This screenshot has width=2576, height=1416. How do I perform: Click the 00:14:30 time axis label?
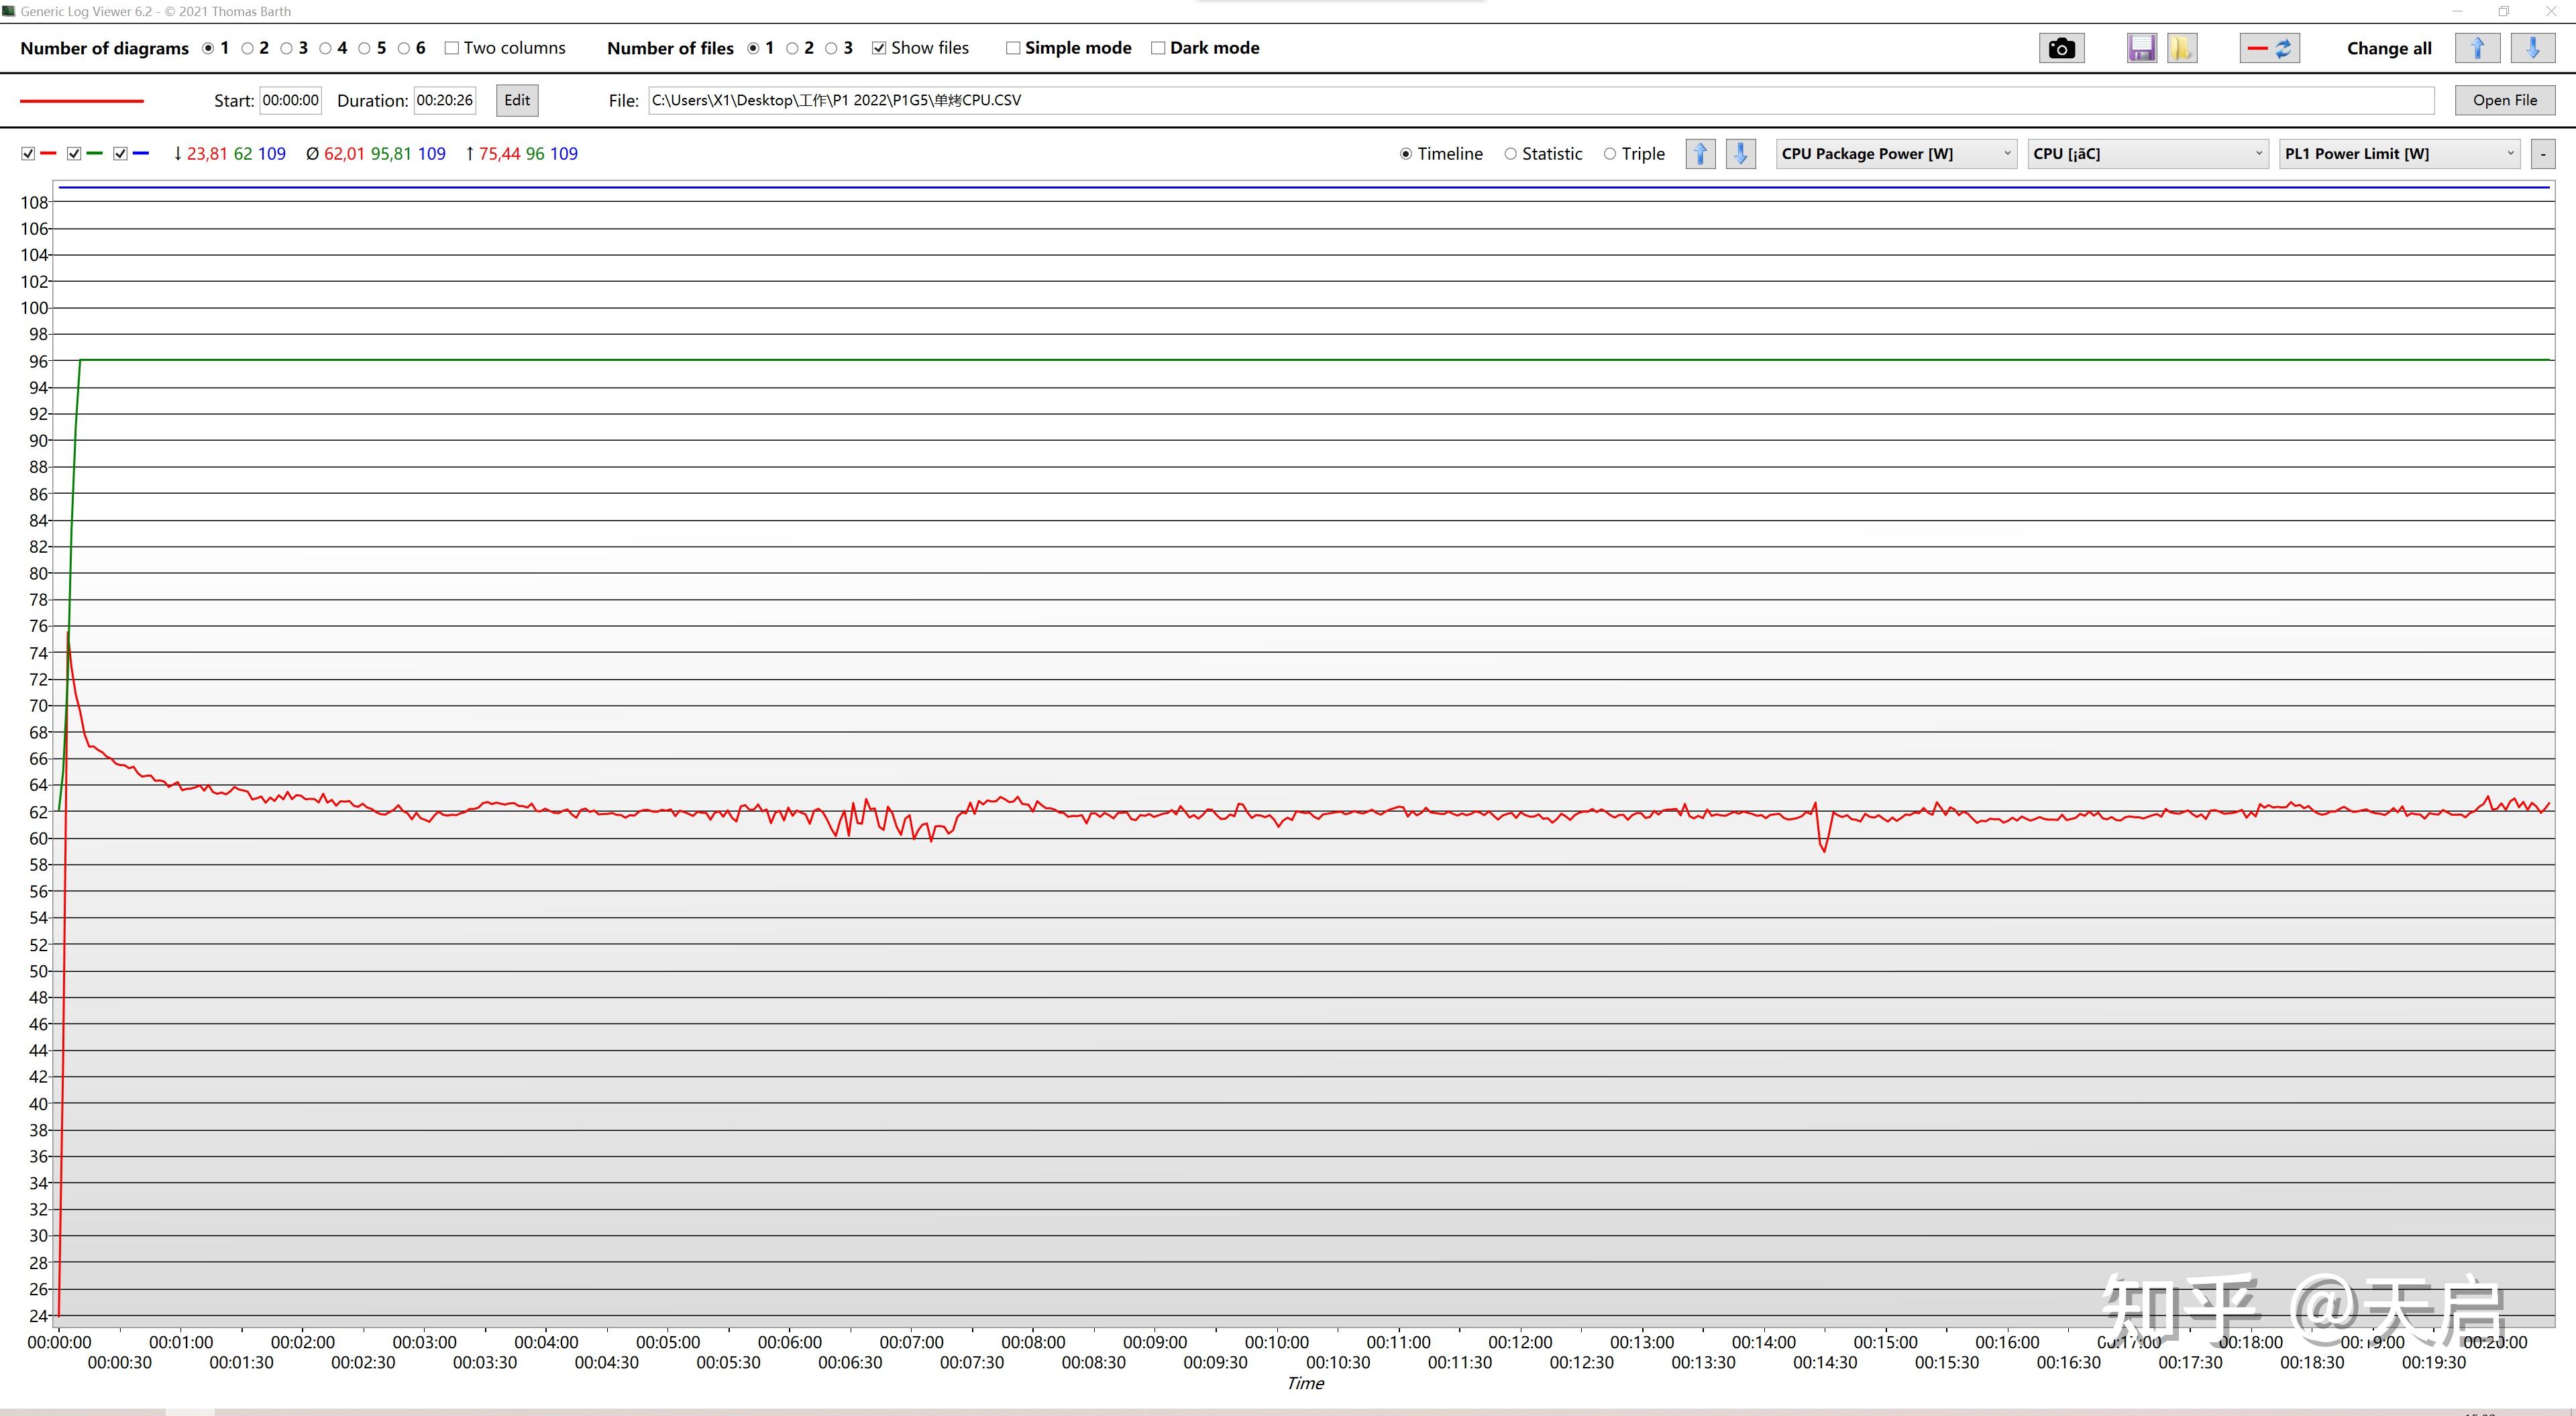(x=1825, y=1362)
